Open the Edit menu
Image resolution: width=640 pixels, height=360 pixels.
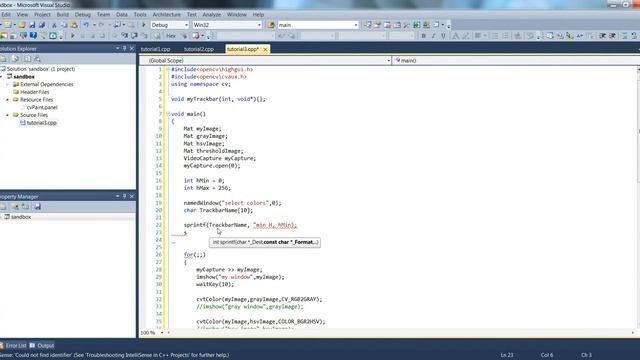(6, 15)
